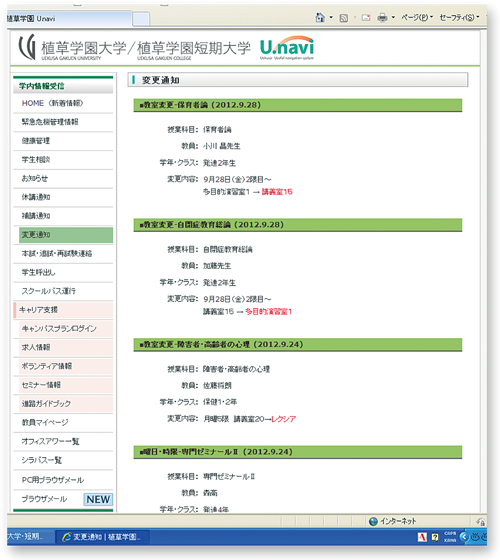Click red text 多目的演習室1 in second notice
Image resolution: width=500 pixels, height=560 pixels.
pos(269,312)
